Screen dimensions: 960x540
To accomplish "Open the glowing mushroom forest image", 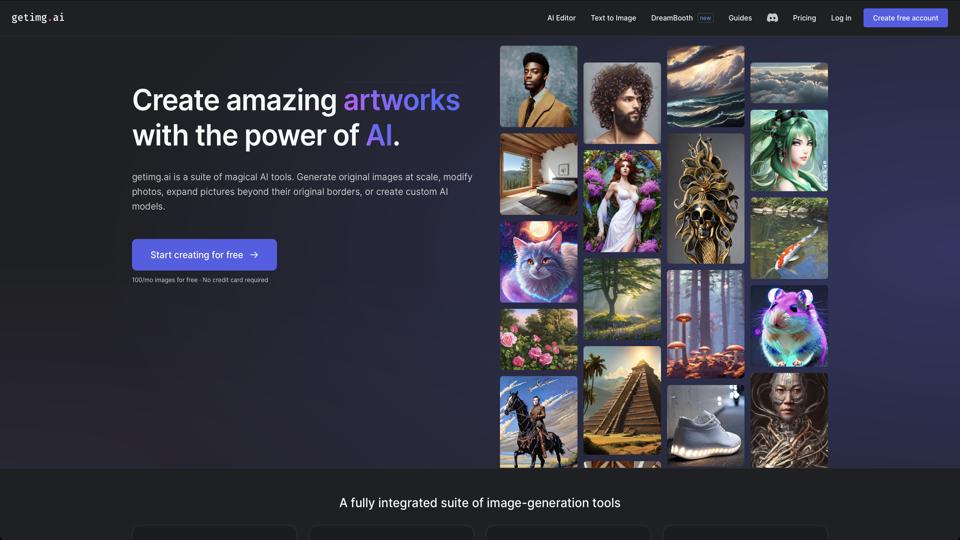I will click(705, 324).
